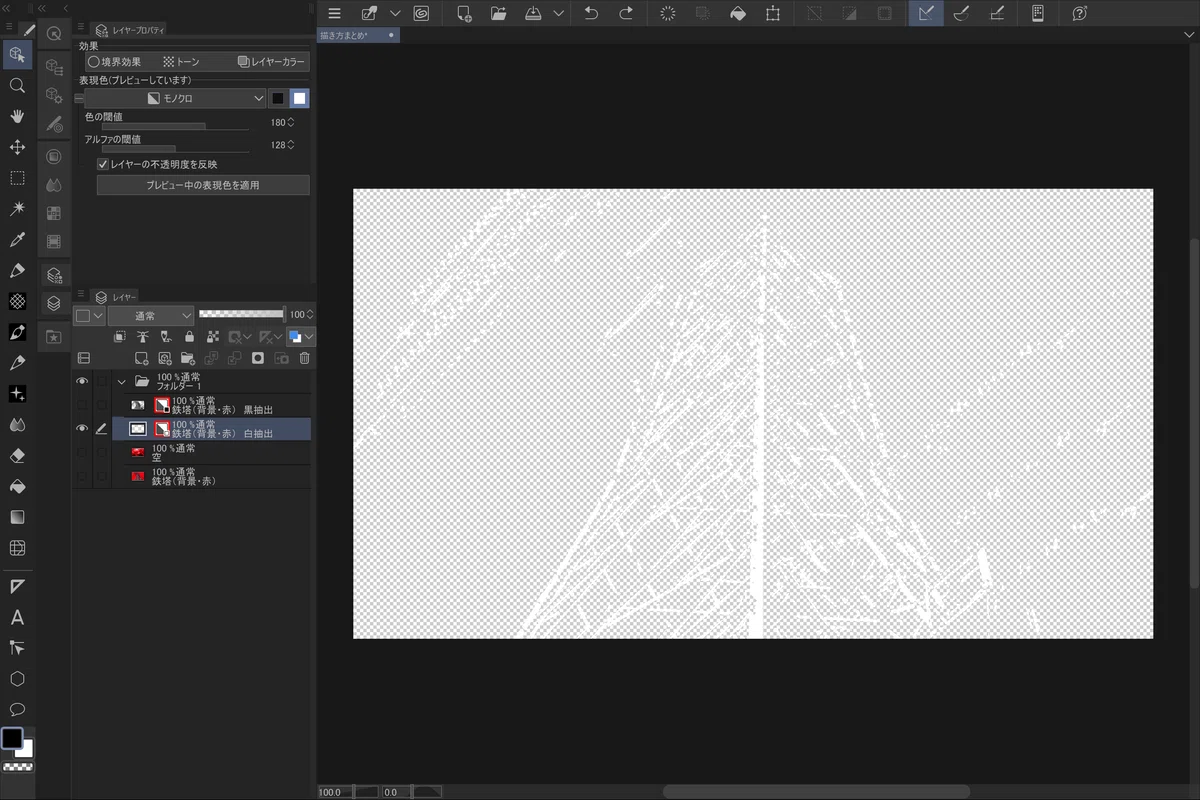Image resolution: width=1200 pixels, height=800 pixels.
Task: Select the Zoom magnifier tool
Action: point(17,86)
